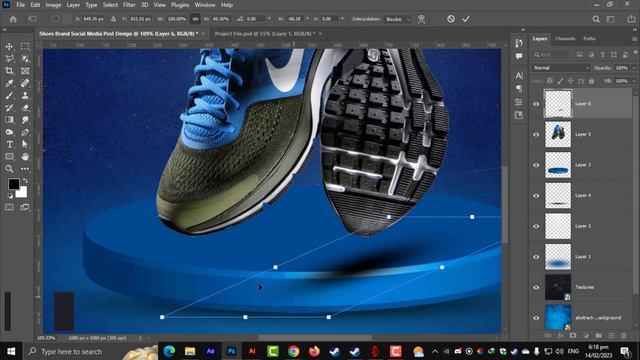Screen dimensions: 640x360
Task: Hide Layer 4 using its eye icon
Action: 536,196
